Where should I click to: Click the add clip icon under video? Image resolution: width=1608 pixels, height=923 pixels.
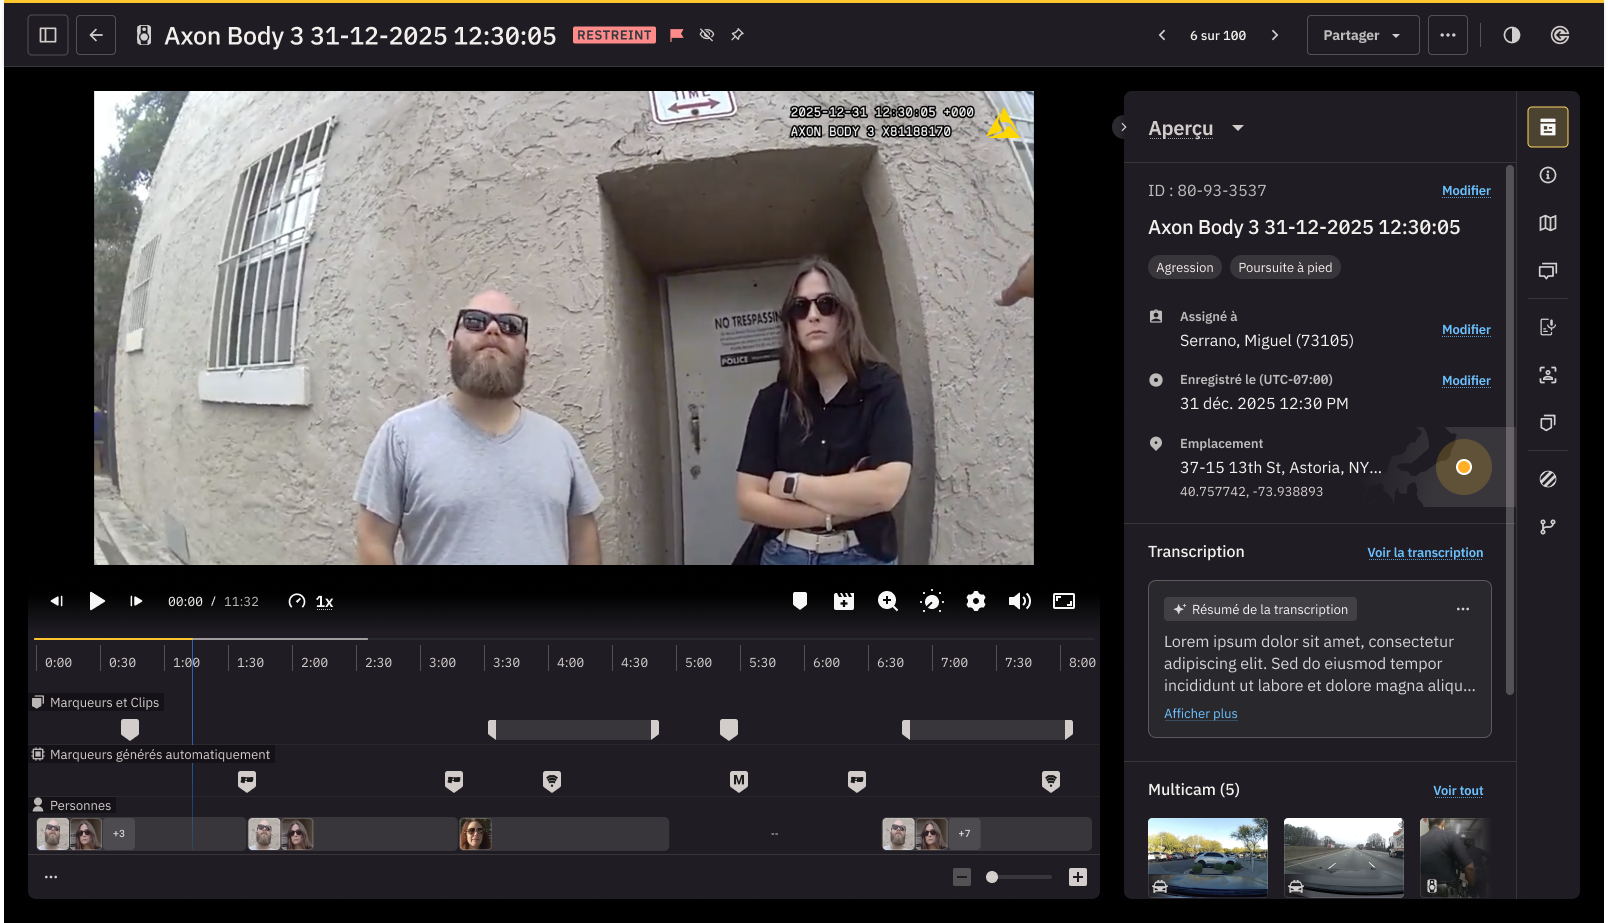pyautogui.click(x=843, y=601)
